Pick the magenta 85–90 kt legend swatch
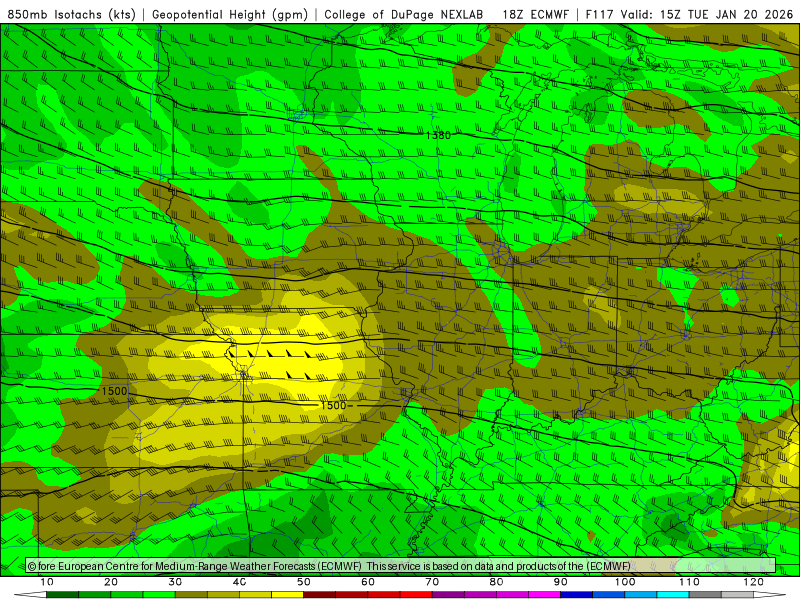 (x=544, y=595)
